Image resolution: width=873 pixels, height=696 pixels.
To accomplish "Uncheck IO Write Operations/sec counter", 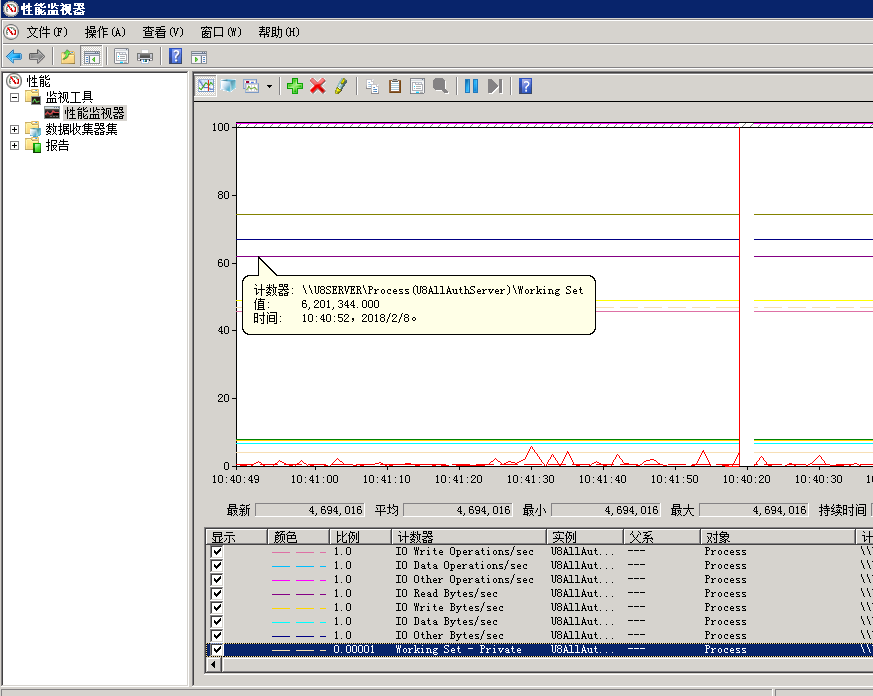I will [217, 552].
